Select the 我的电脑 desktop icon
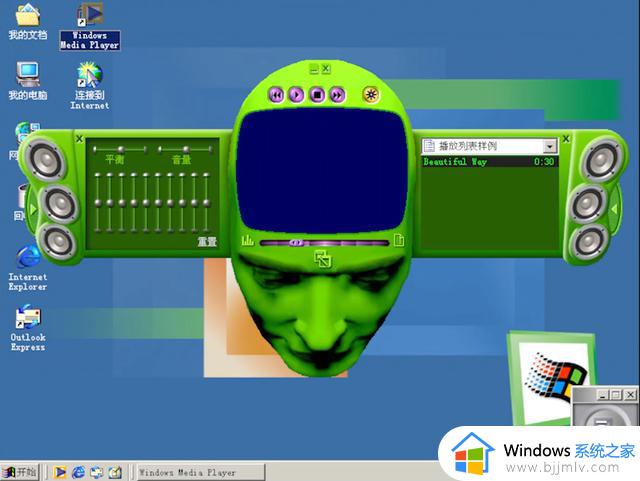This screenshot has height=481, width=640. point(28,81)
